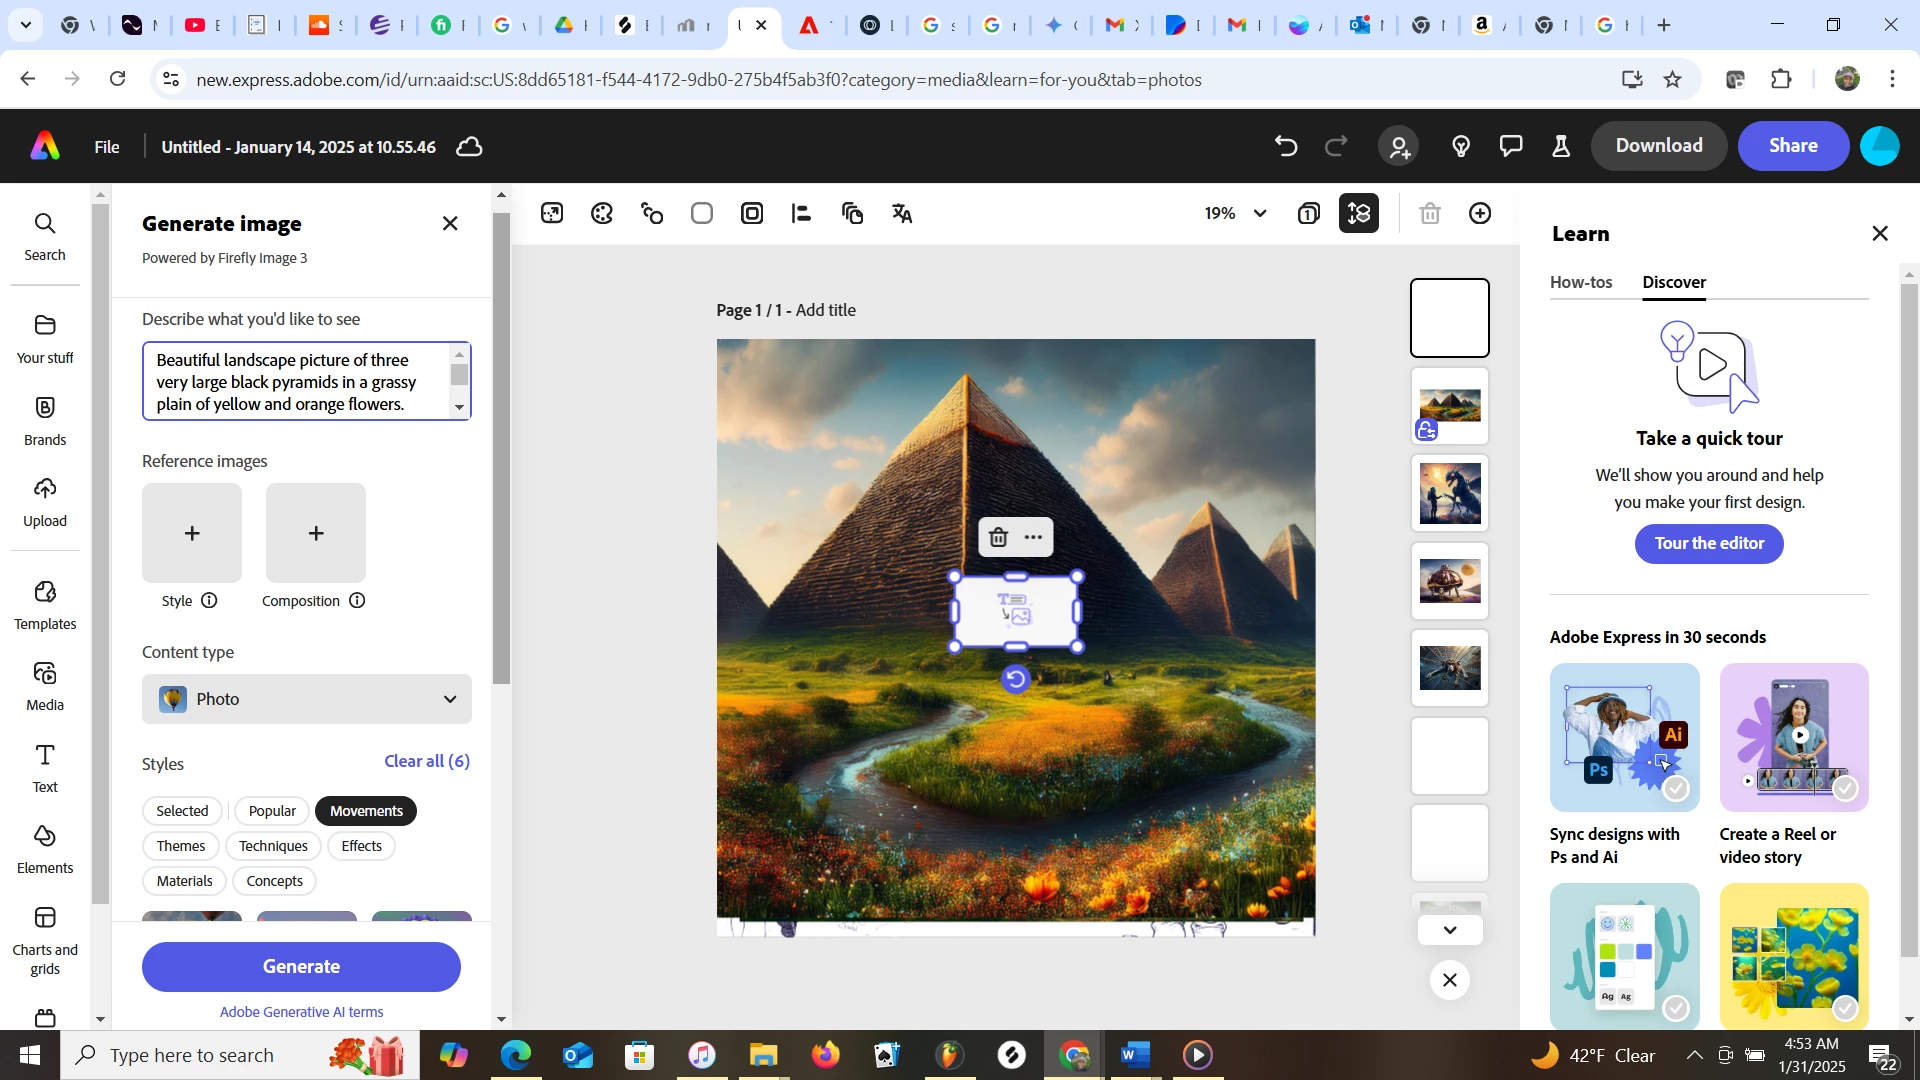This screenshot has width=1920, height=1080.
Task: Toggle the Popular style filter chip
Action: (x=272, y=811)
